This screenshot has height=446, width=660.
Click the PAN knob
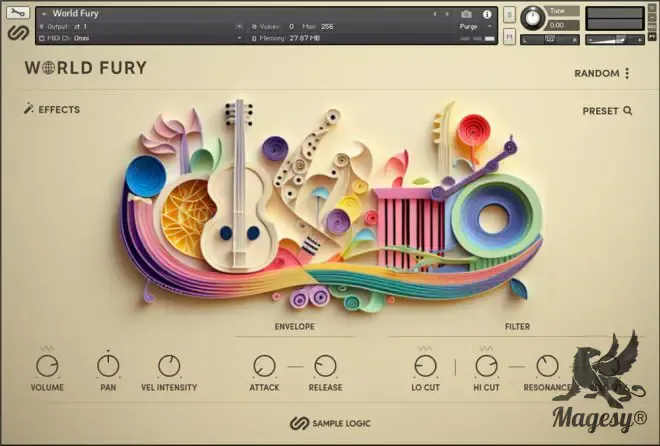point(108,366)
